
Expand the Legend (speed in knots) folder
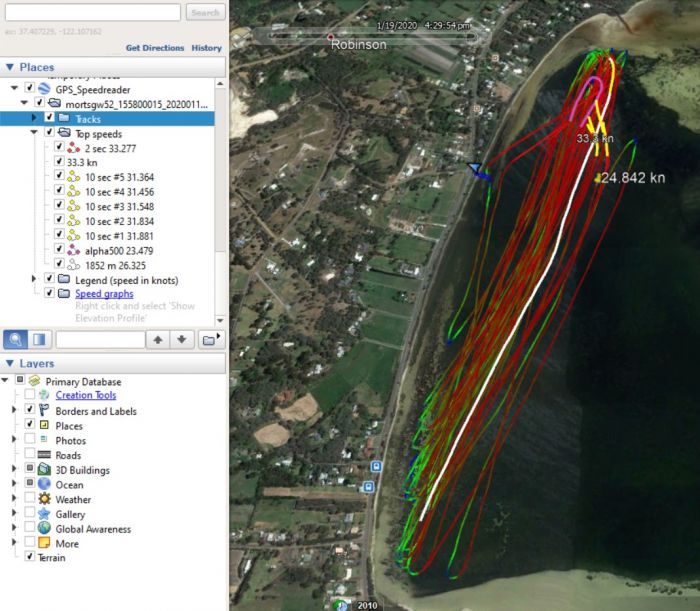pos(34,279)
